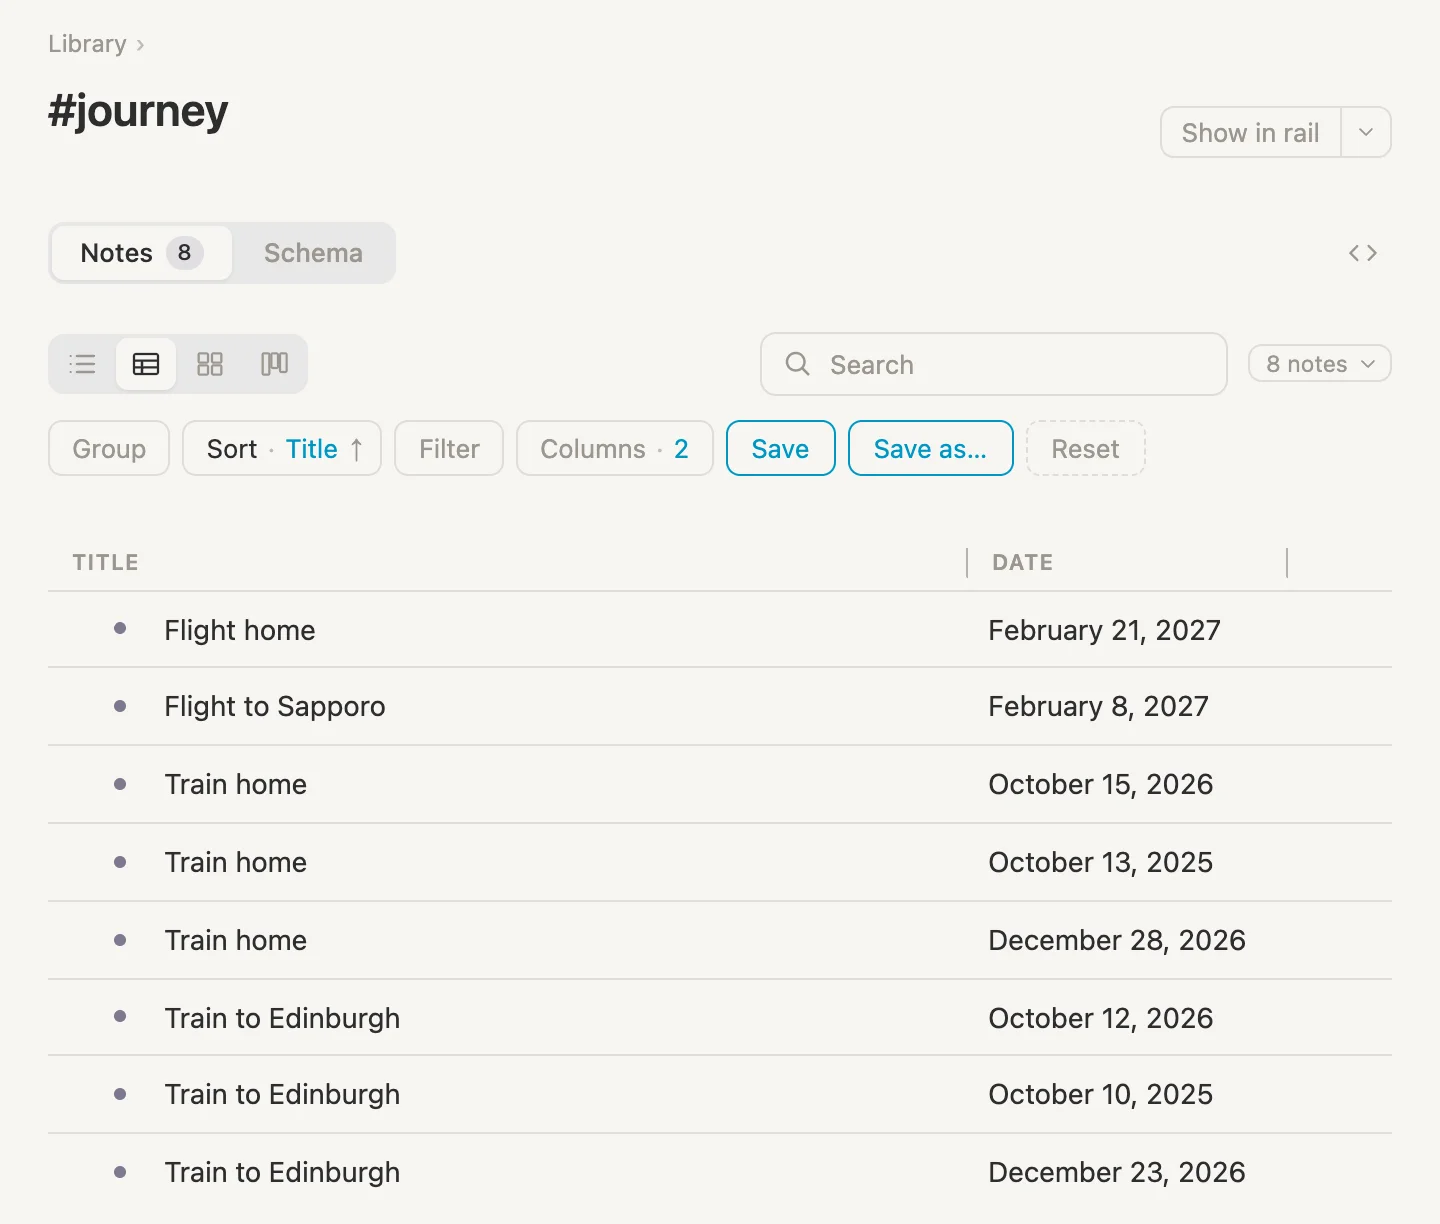Click the TITLE column header
The height and width of the screenshot is (1224, 1440).
coord(106,562)
